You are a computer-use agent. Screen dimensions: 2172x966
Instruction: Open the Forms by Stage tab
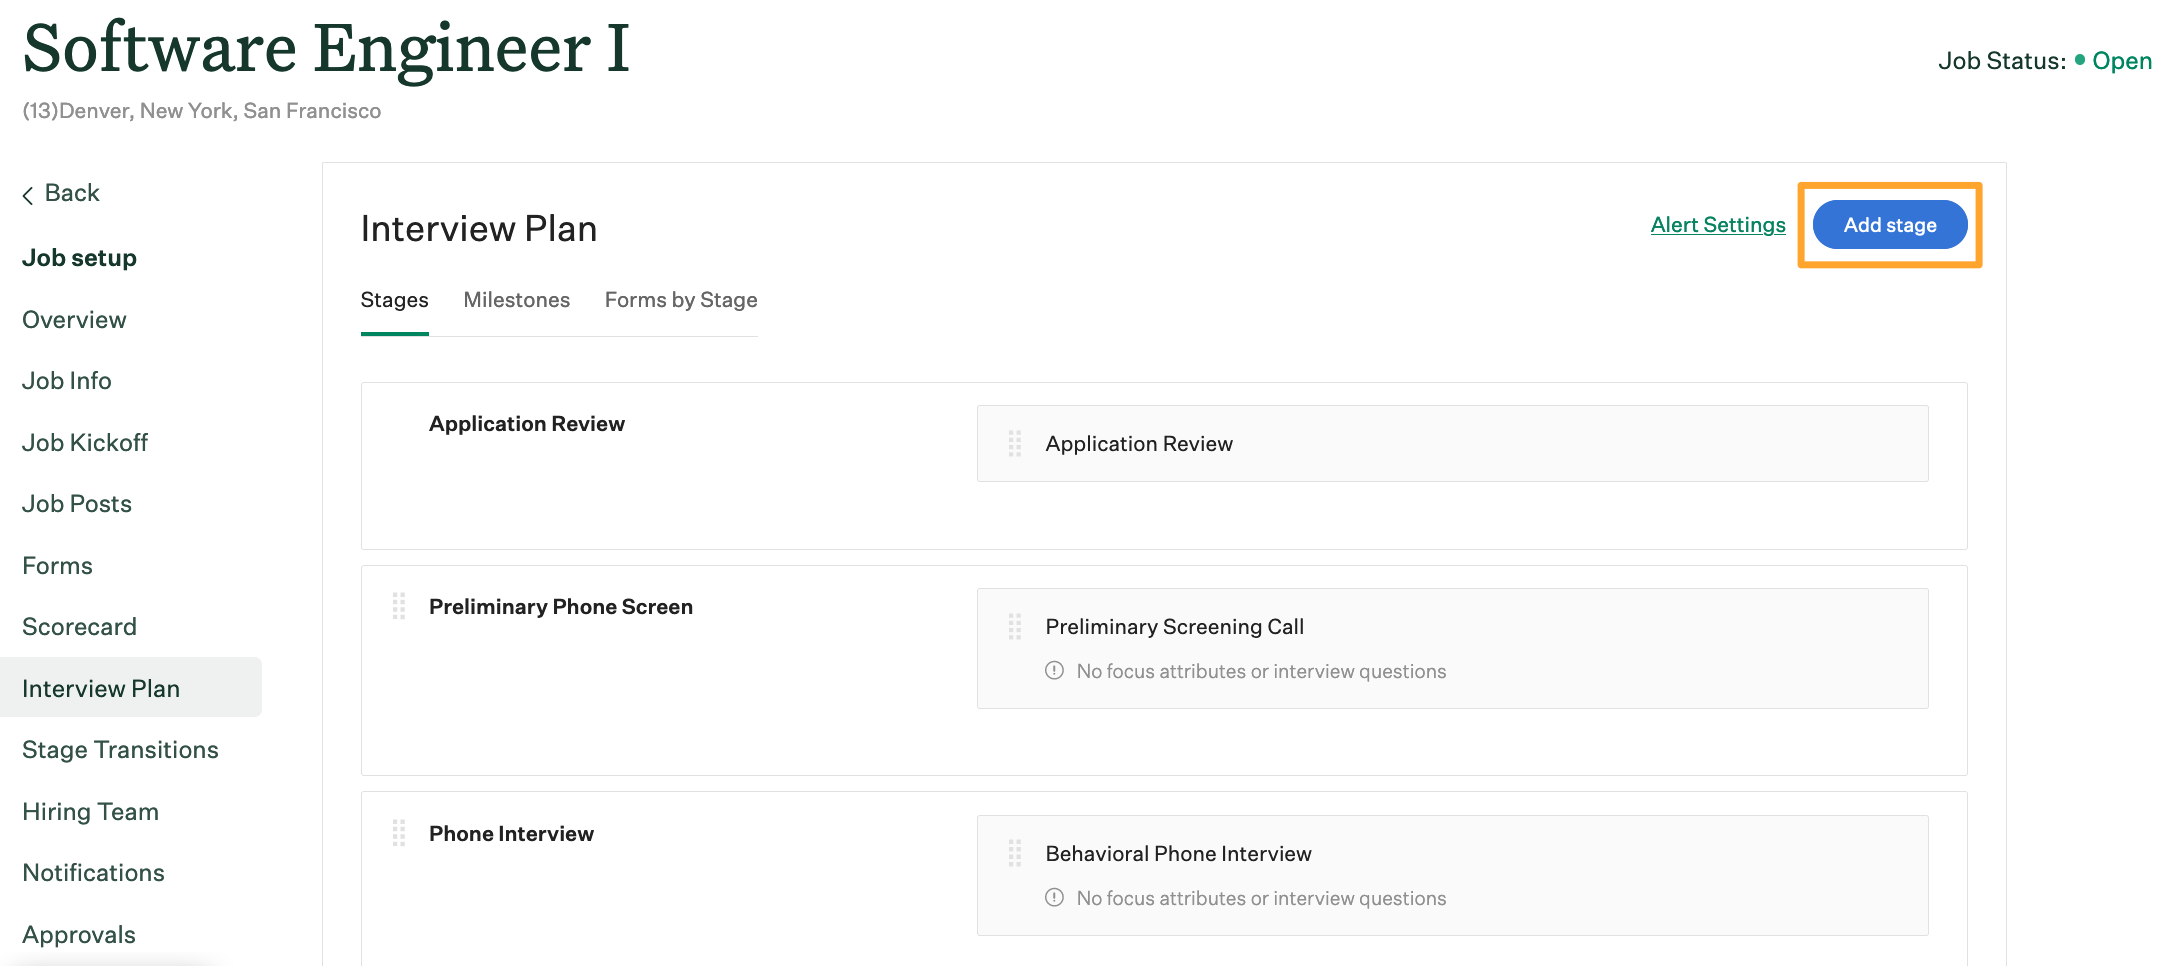click(680, 300)
